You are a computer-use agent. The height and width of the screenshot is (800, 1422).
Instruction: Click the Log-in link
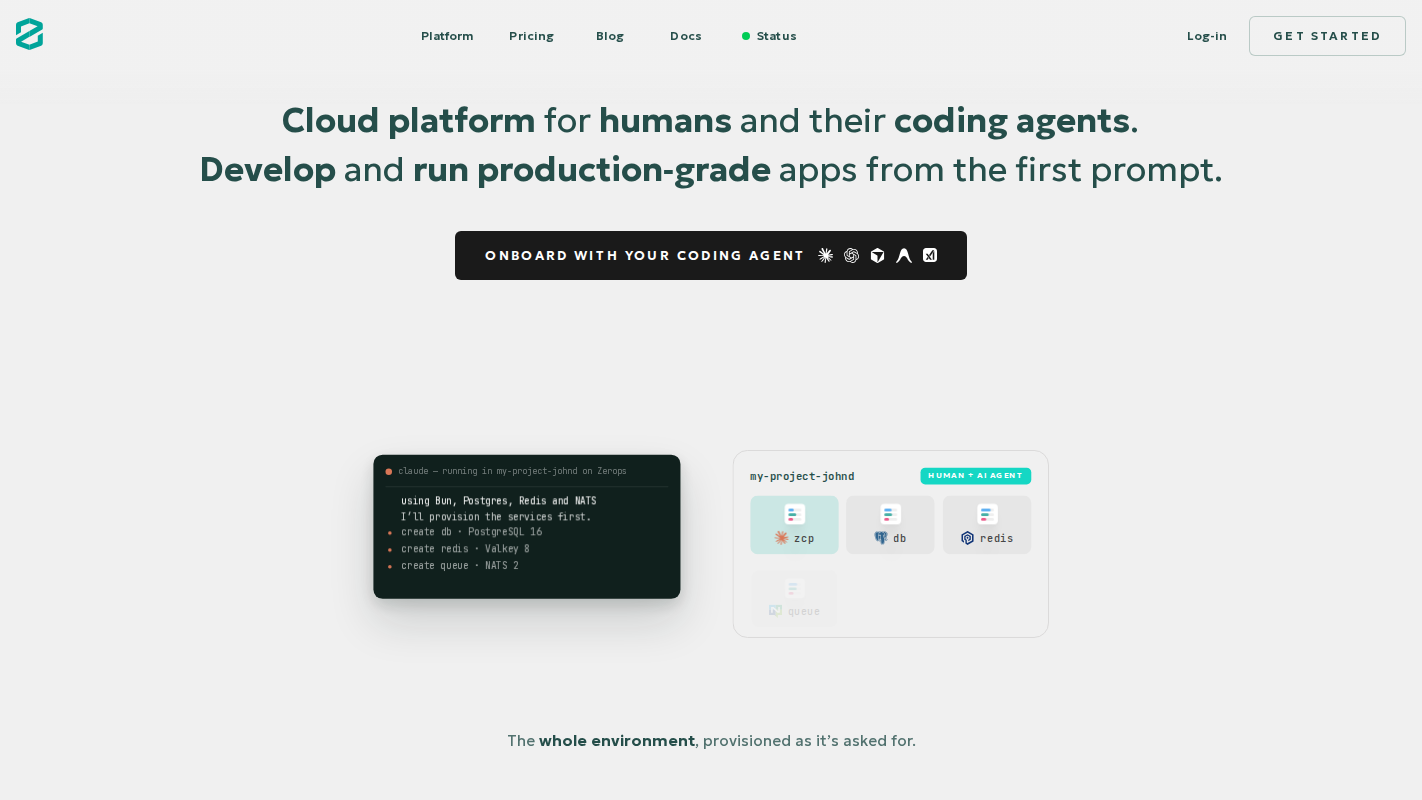1207,36
